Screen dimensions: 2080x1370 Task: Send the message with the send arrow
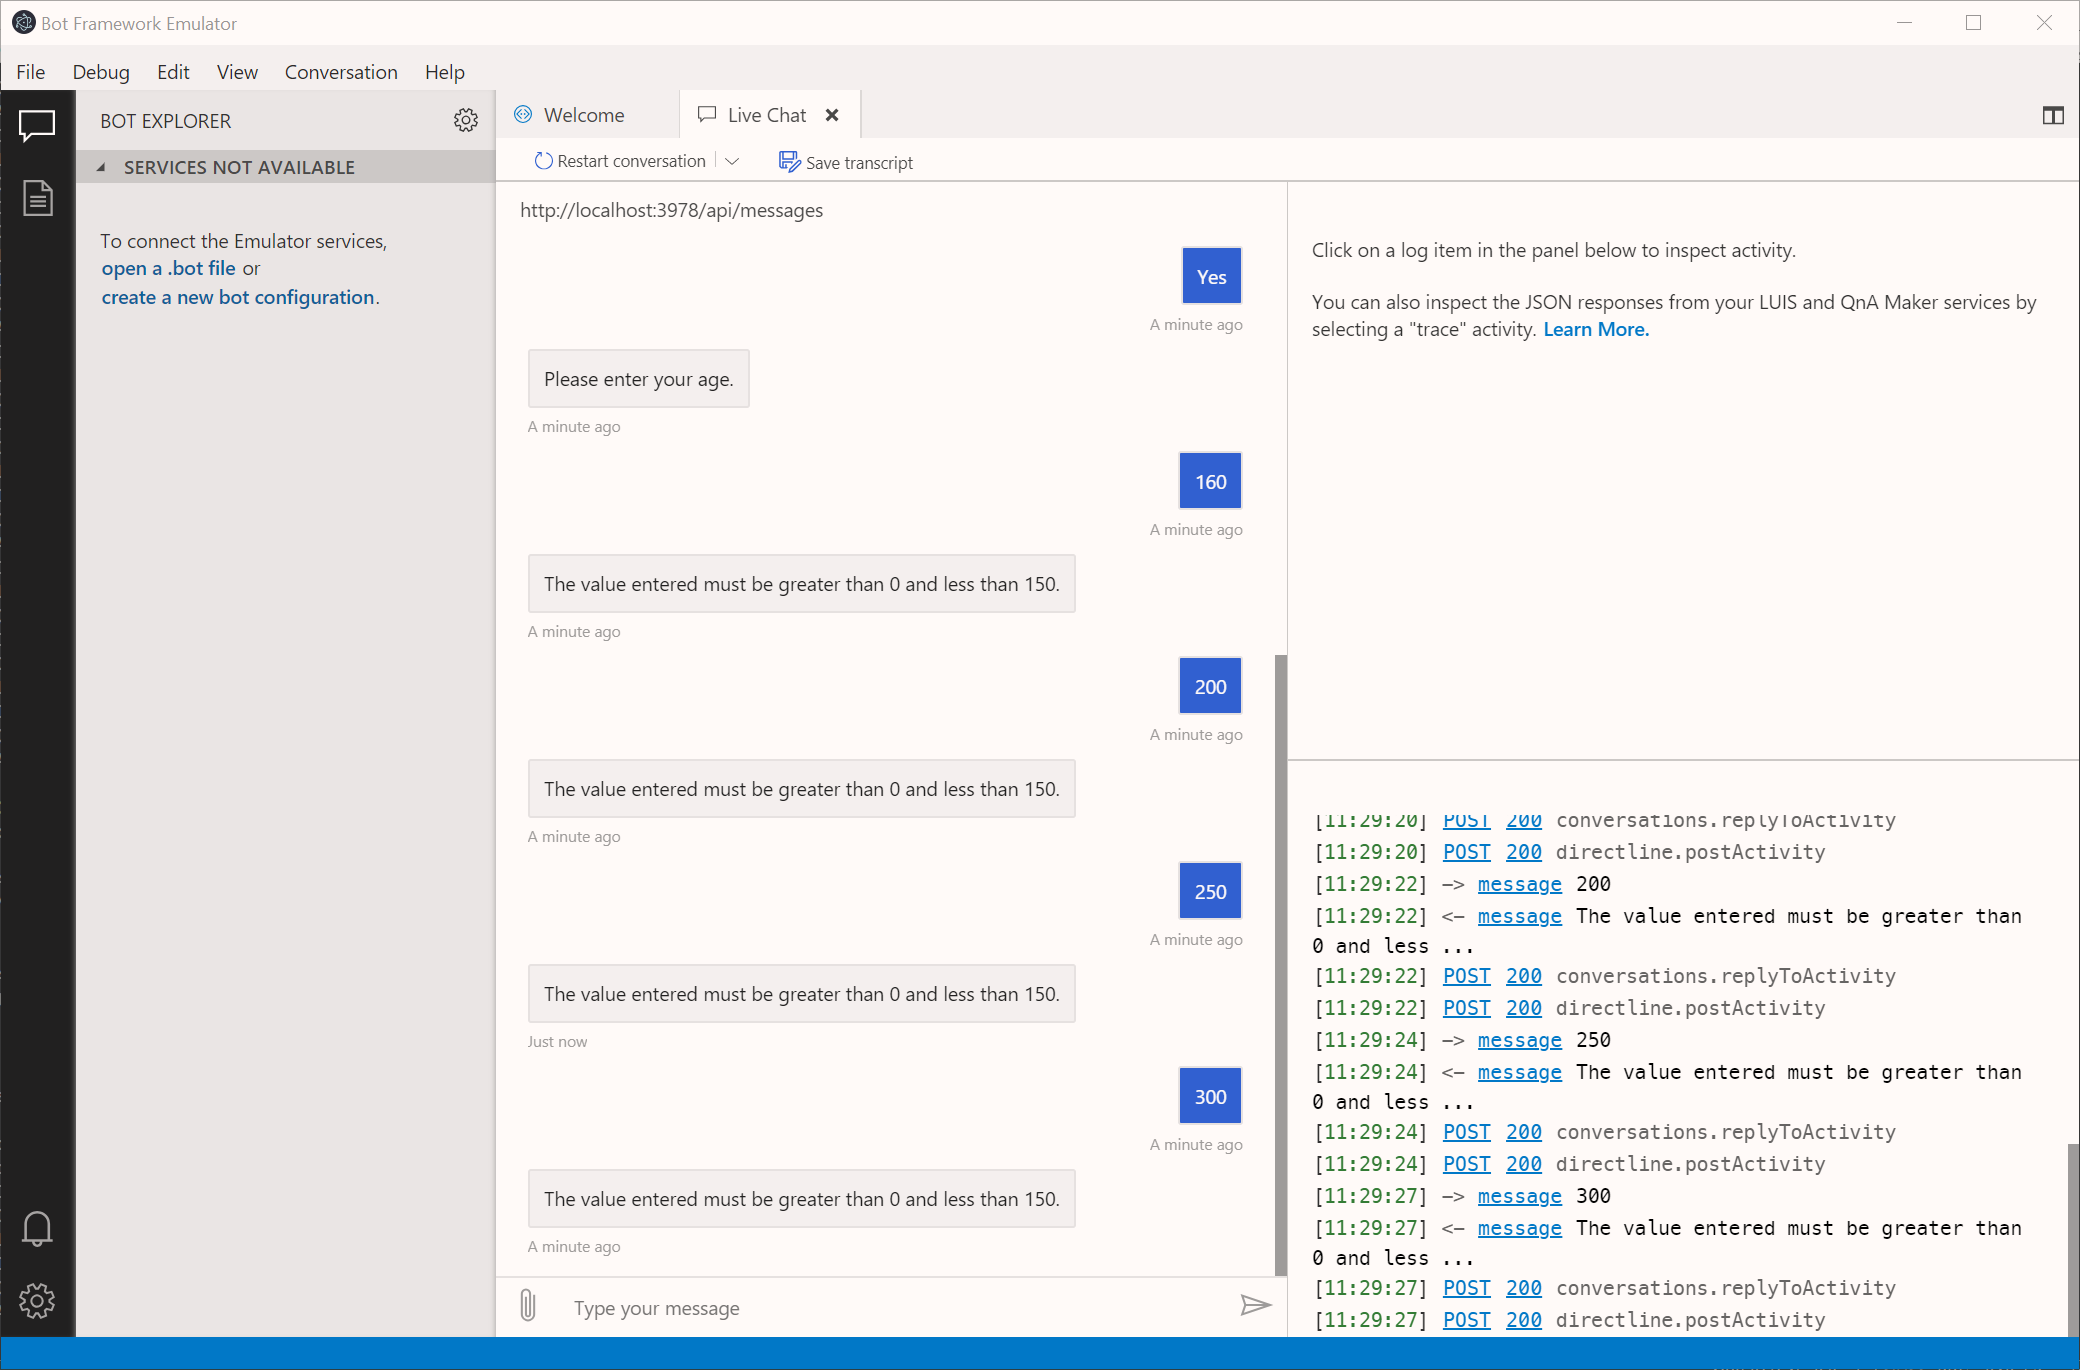(1256, 1306)
